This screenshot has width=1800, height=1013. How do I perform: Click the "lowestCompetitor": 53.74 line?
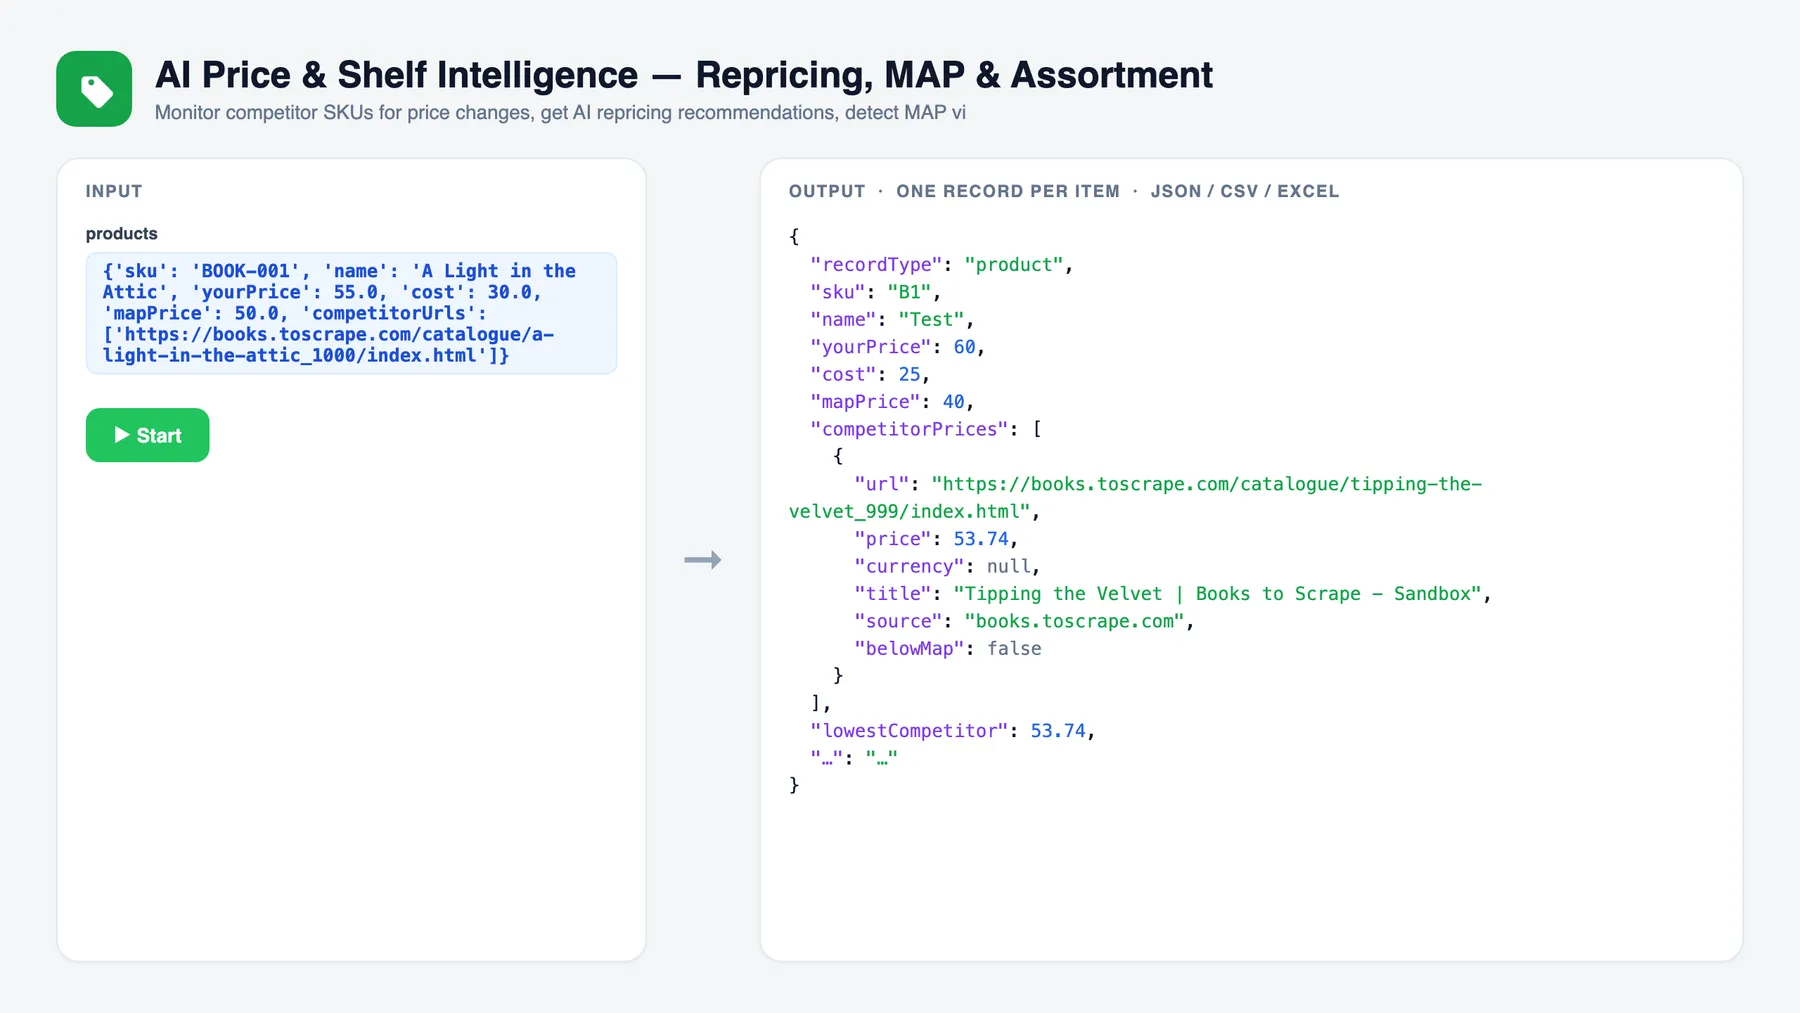[953, 731]
